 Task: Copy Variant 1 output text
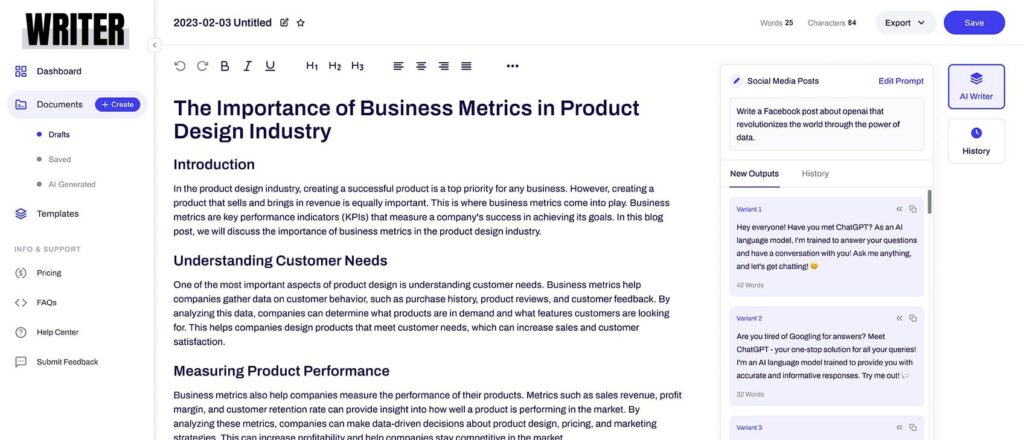tap(913, 209)
